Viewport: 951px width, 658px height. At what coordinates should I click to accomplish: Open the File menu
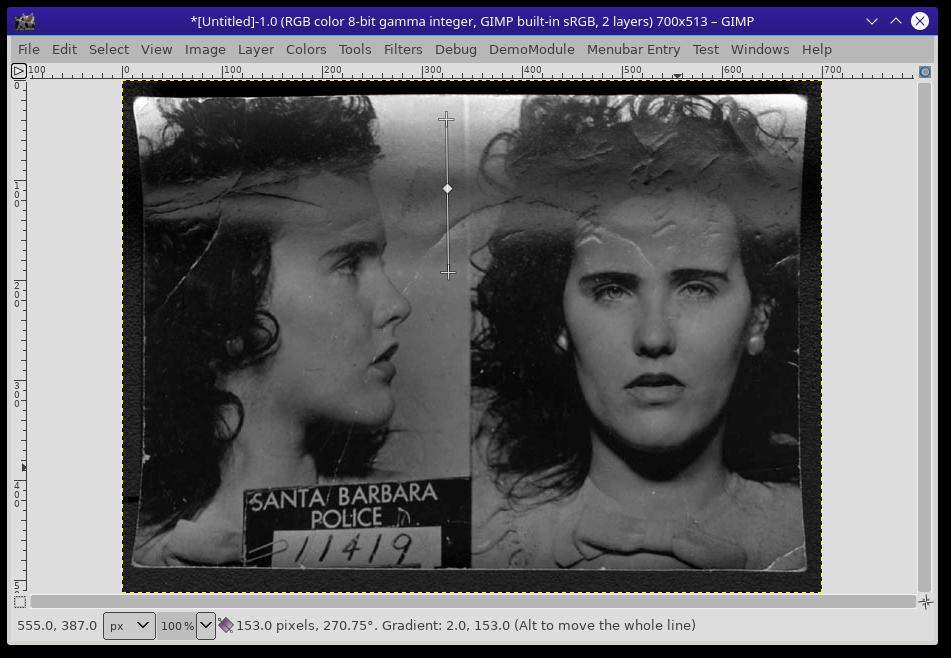pos(29,50)
